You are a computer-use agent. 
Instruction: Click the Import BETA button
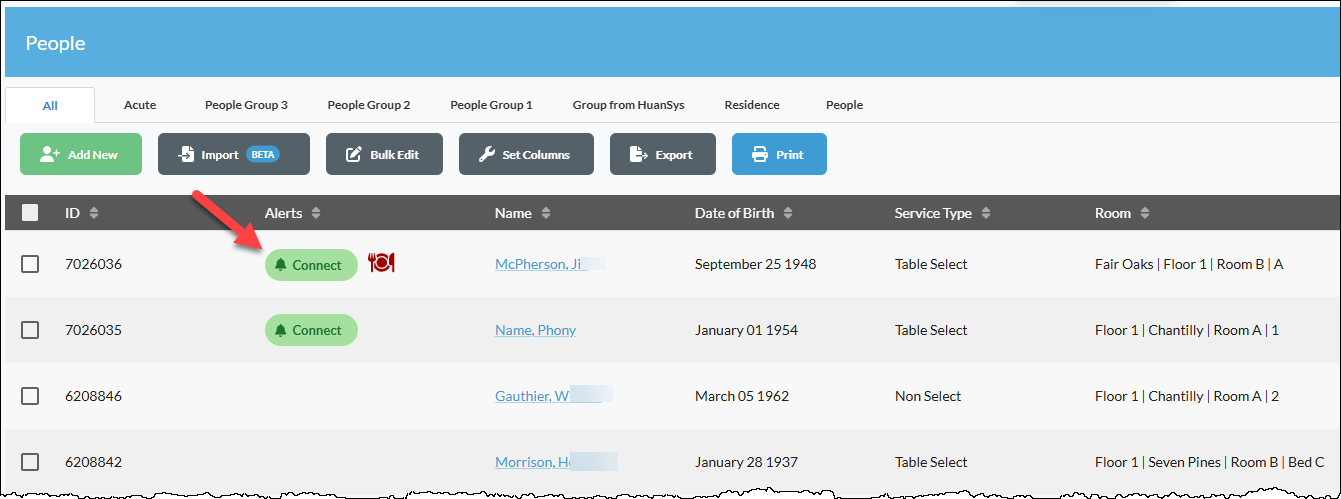tap(234, 154)
